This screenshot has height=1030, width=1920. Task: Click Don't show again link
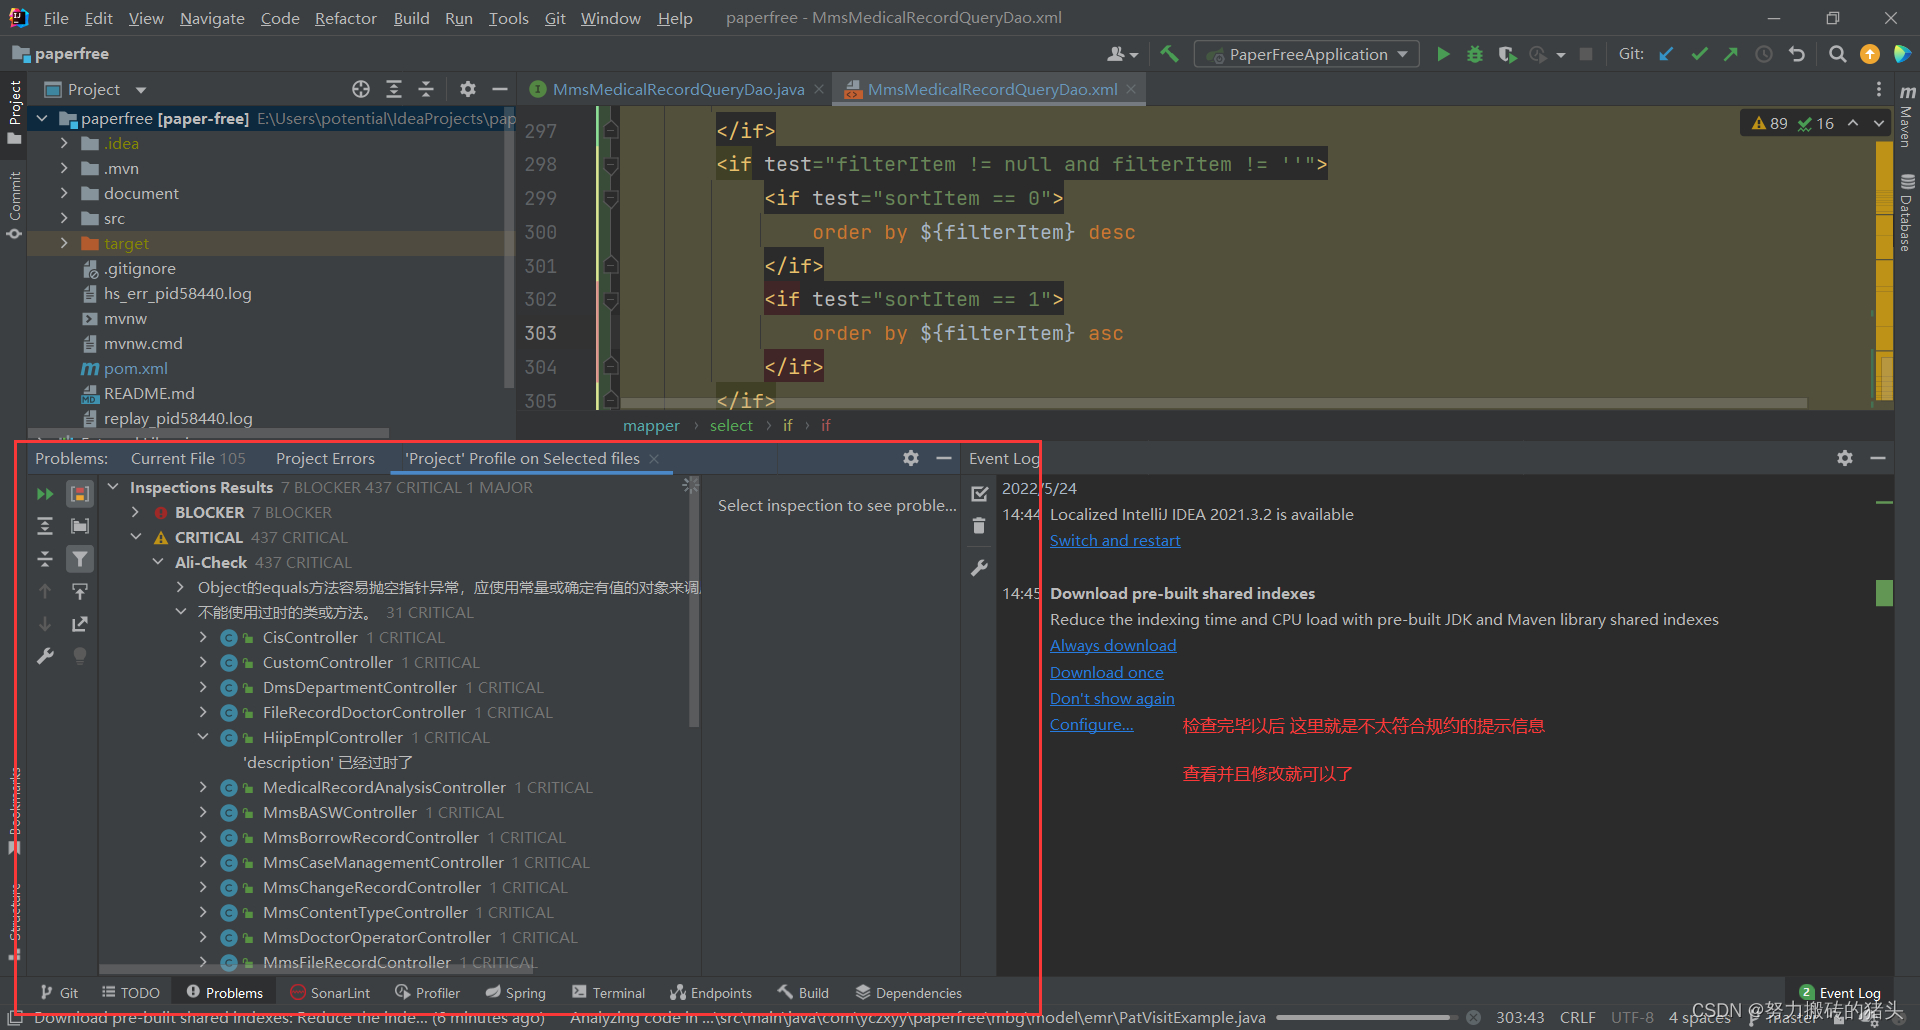tap(1112, 698)
